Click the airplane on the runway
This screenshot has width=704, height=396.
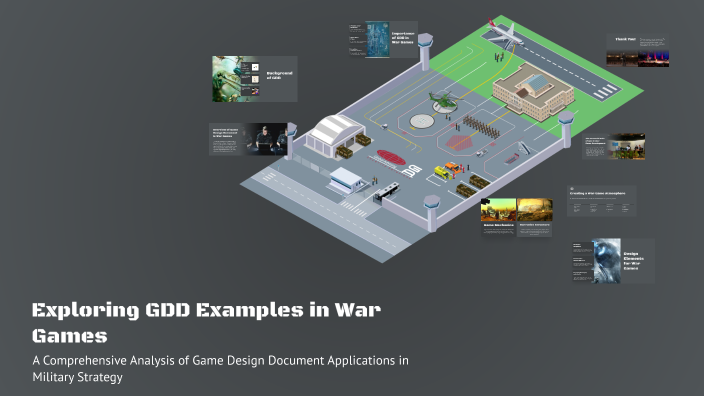[504, 33]
